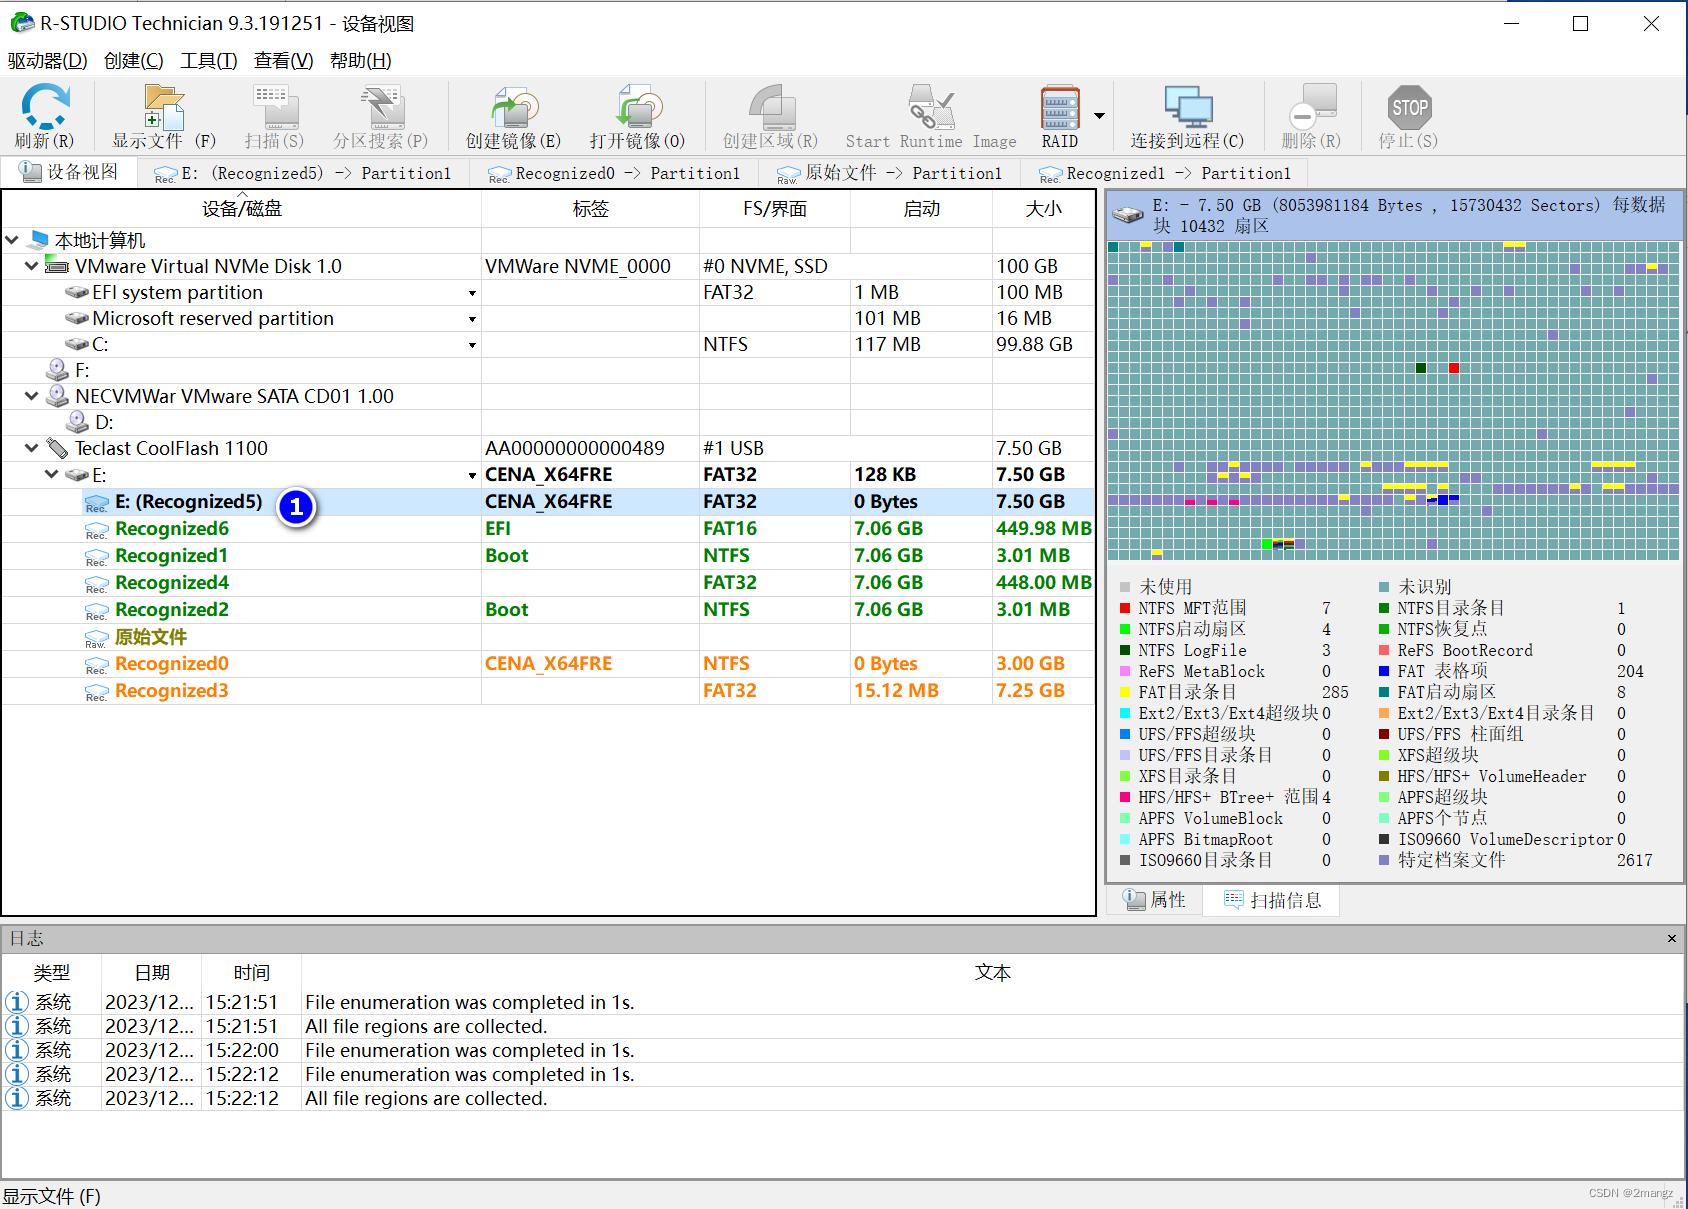Select the Recognized6 partition icon
Image resolution: width=1688 pixels, height=1209 pixels.
(x=96, y=529)
